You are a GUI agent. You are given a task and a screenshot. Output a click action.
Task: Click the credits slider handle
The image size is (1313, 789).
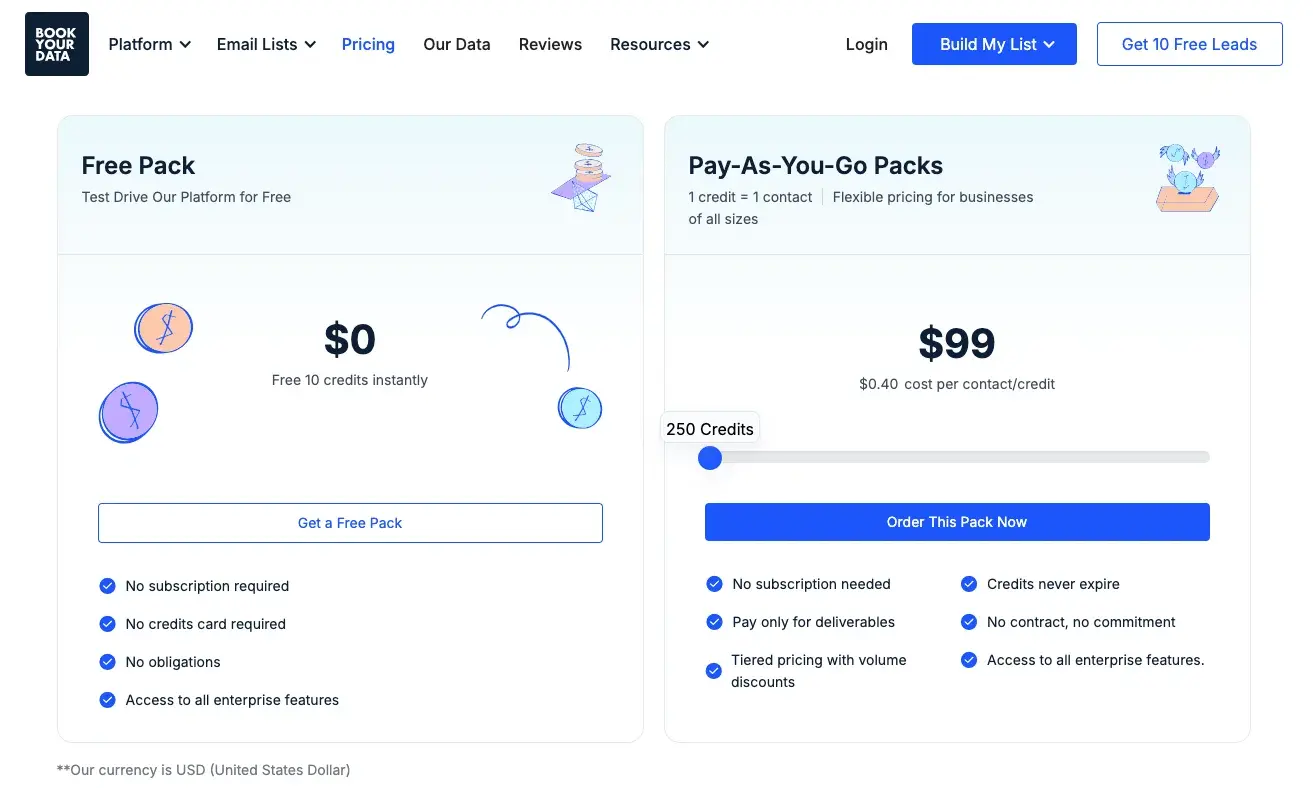click(x=710, y=458)
